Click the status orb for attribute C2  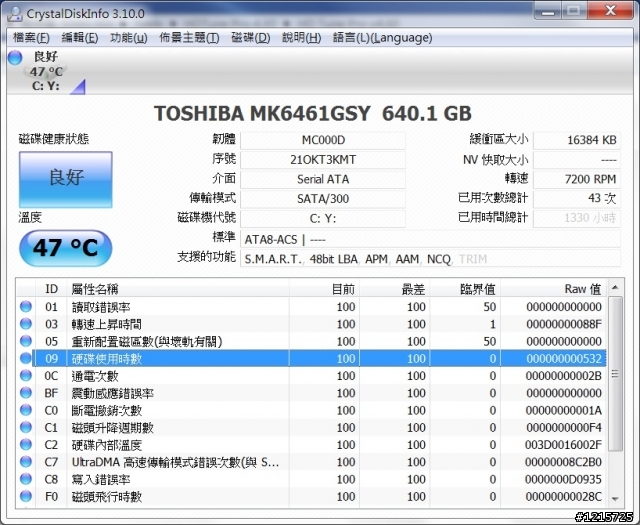(x=26, y=445)
